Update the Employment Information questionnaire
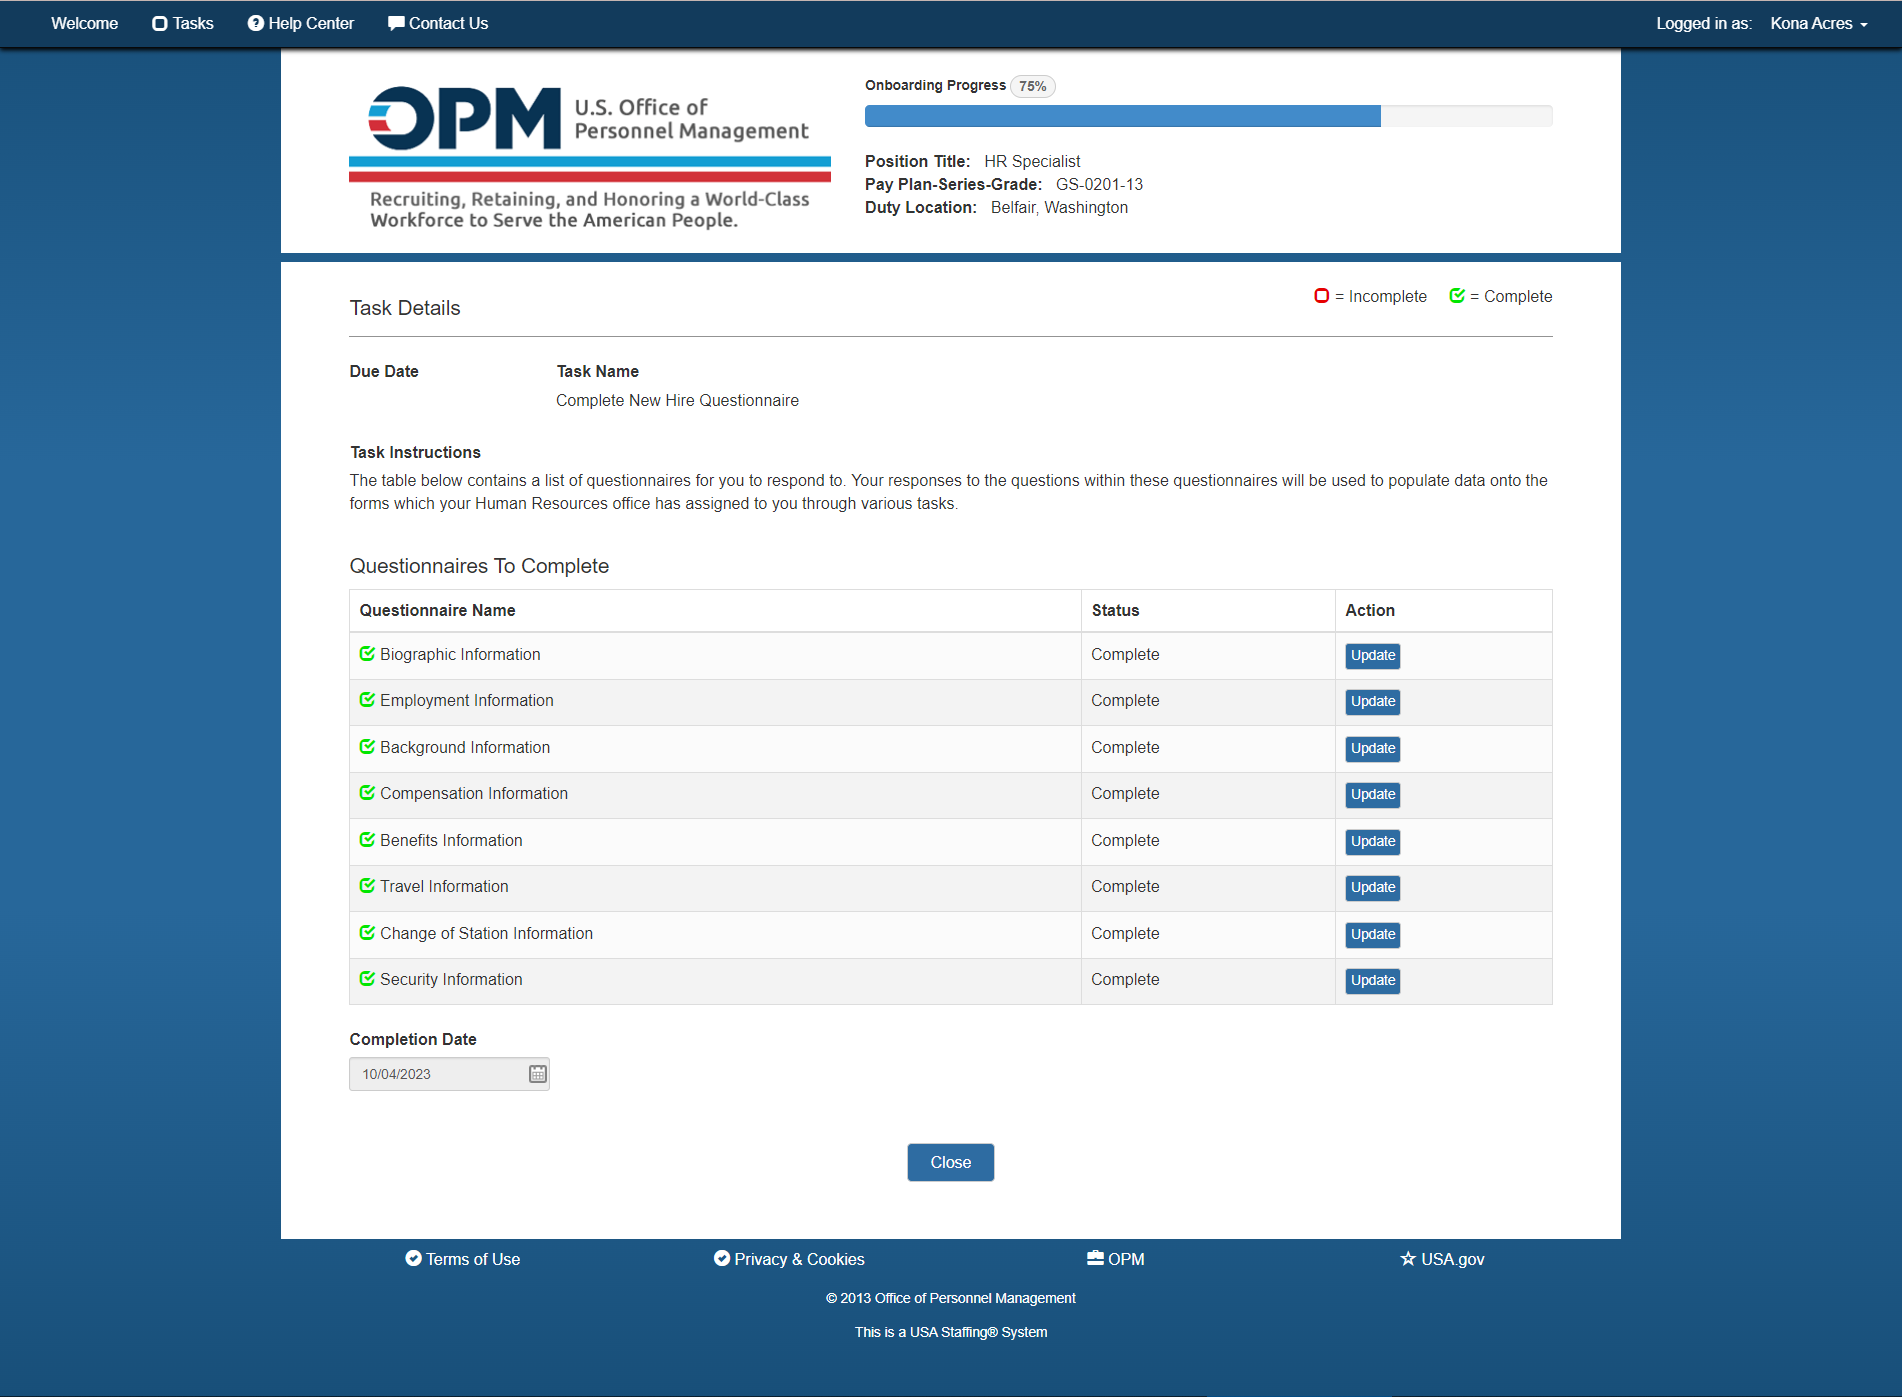The height and width of the screenshot is (1397, 1902). coord(1373,702)
